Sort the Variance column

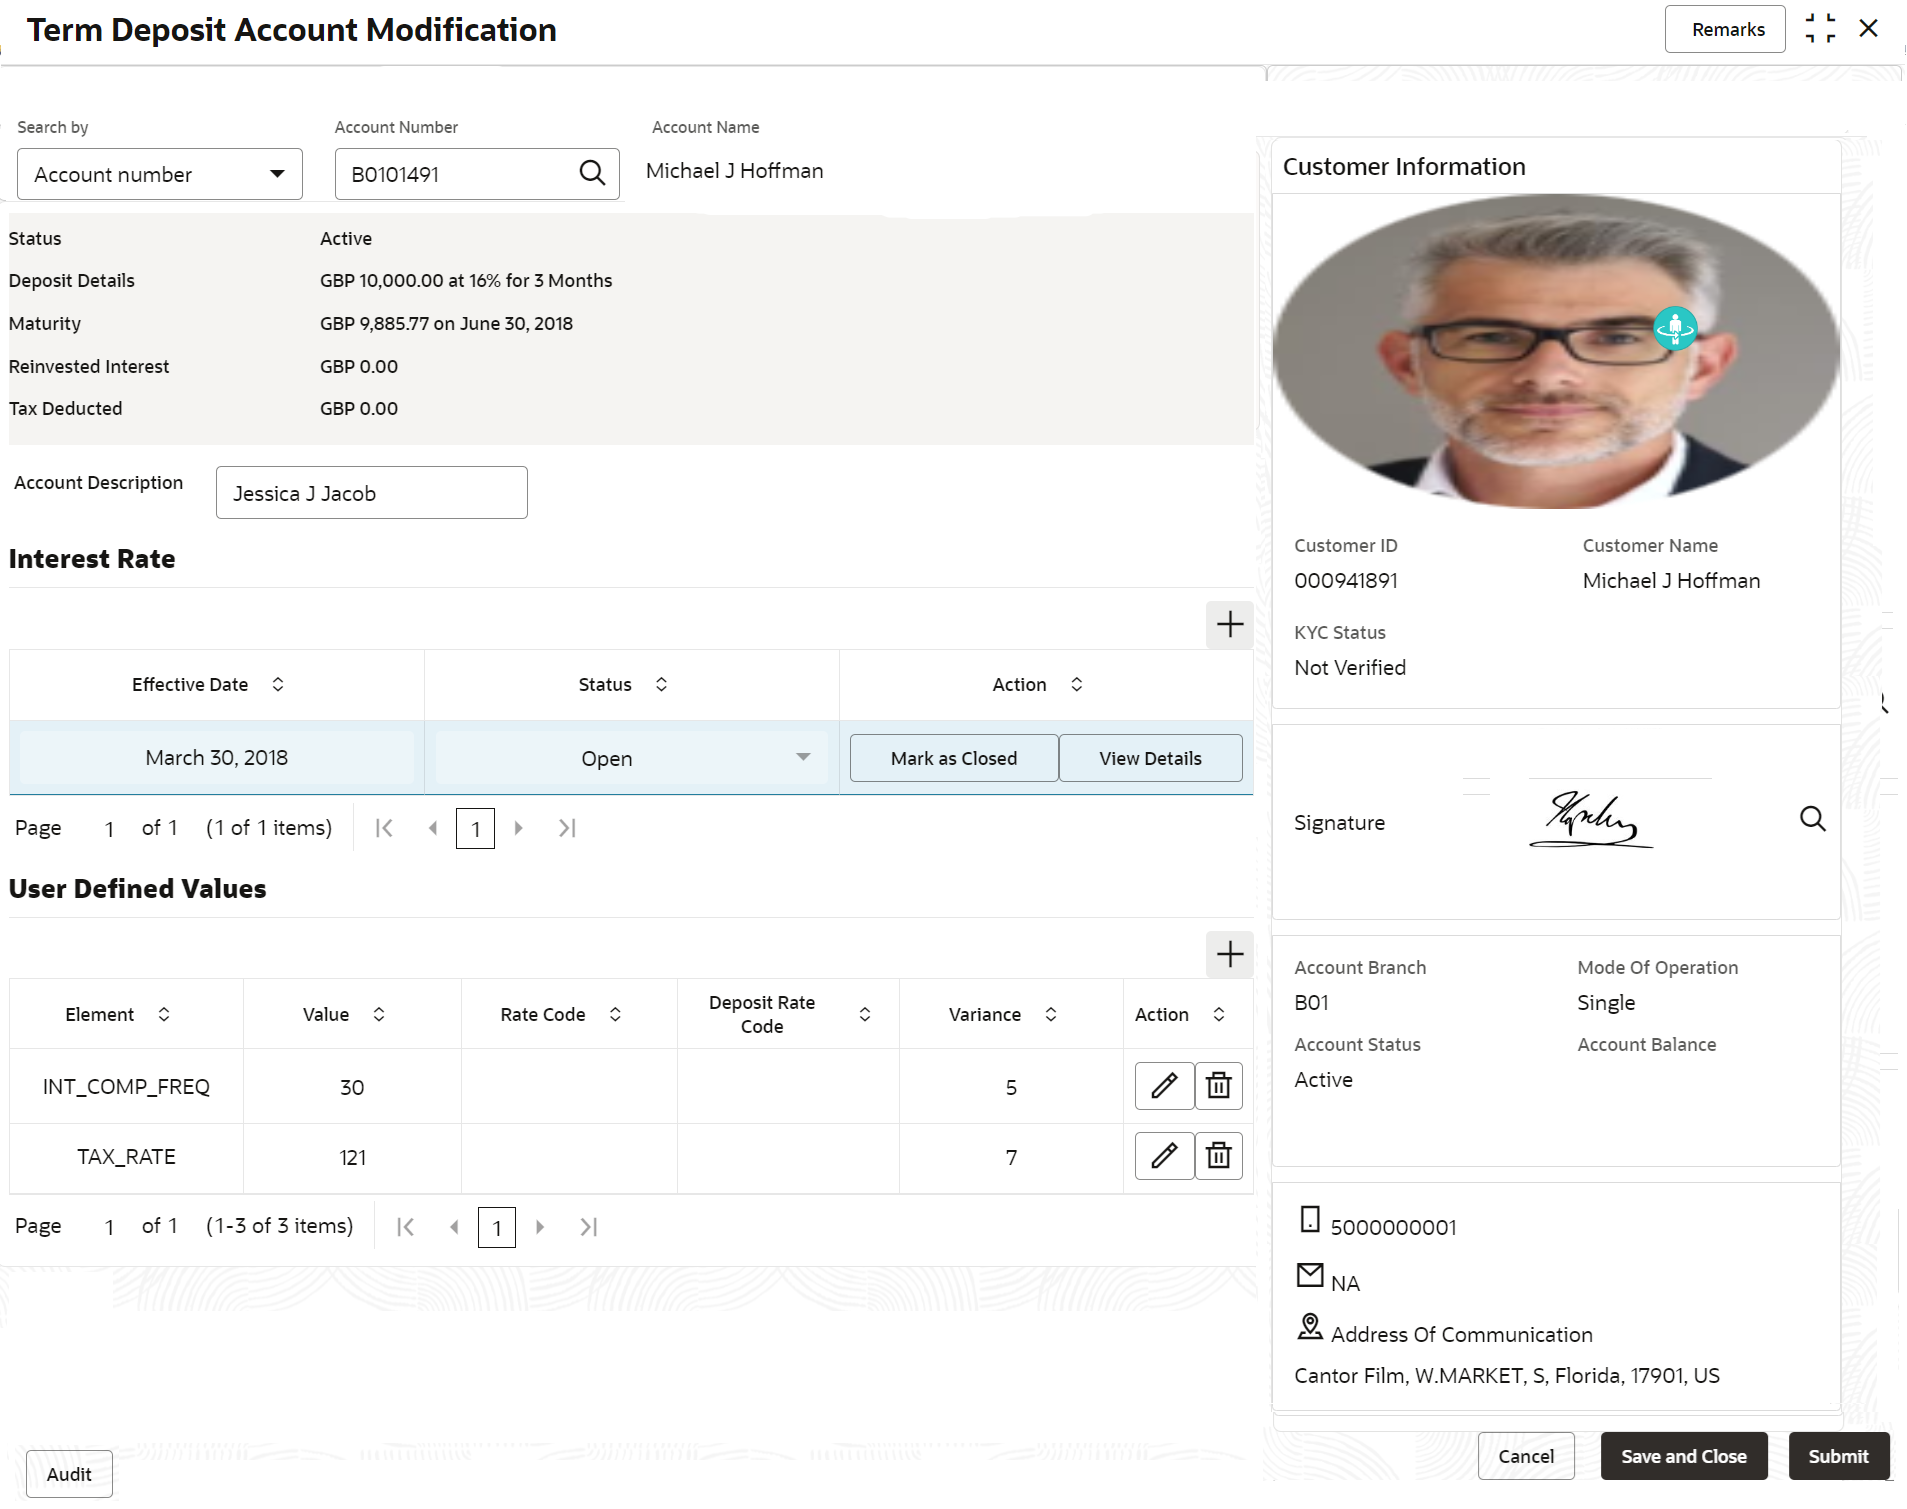pos(1051,1014)
